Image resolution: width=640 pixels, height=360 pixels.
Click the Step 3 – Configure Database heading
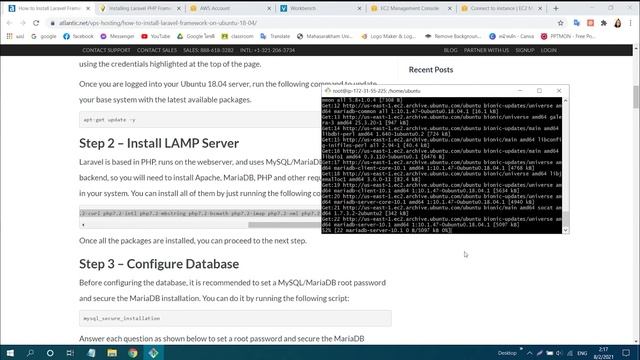click(x=159, y=264)
